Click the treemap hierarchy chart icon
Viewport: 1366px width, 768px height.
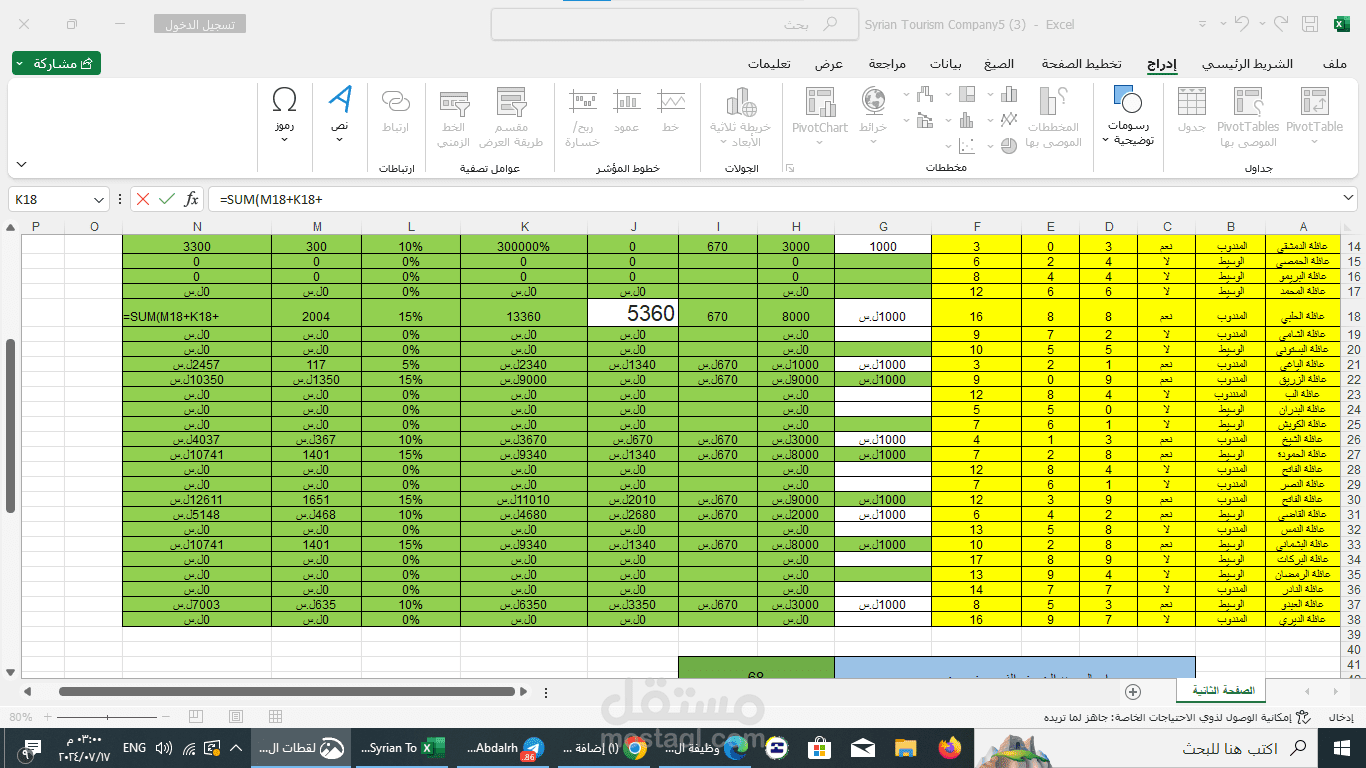[x=966, y=94]
